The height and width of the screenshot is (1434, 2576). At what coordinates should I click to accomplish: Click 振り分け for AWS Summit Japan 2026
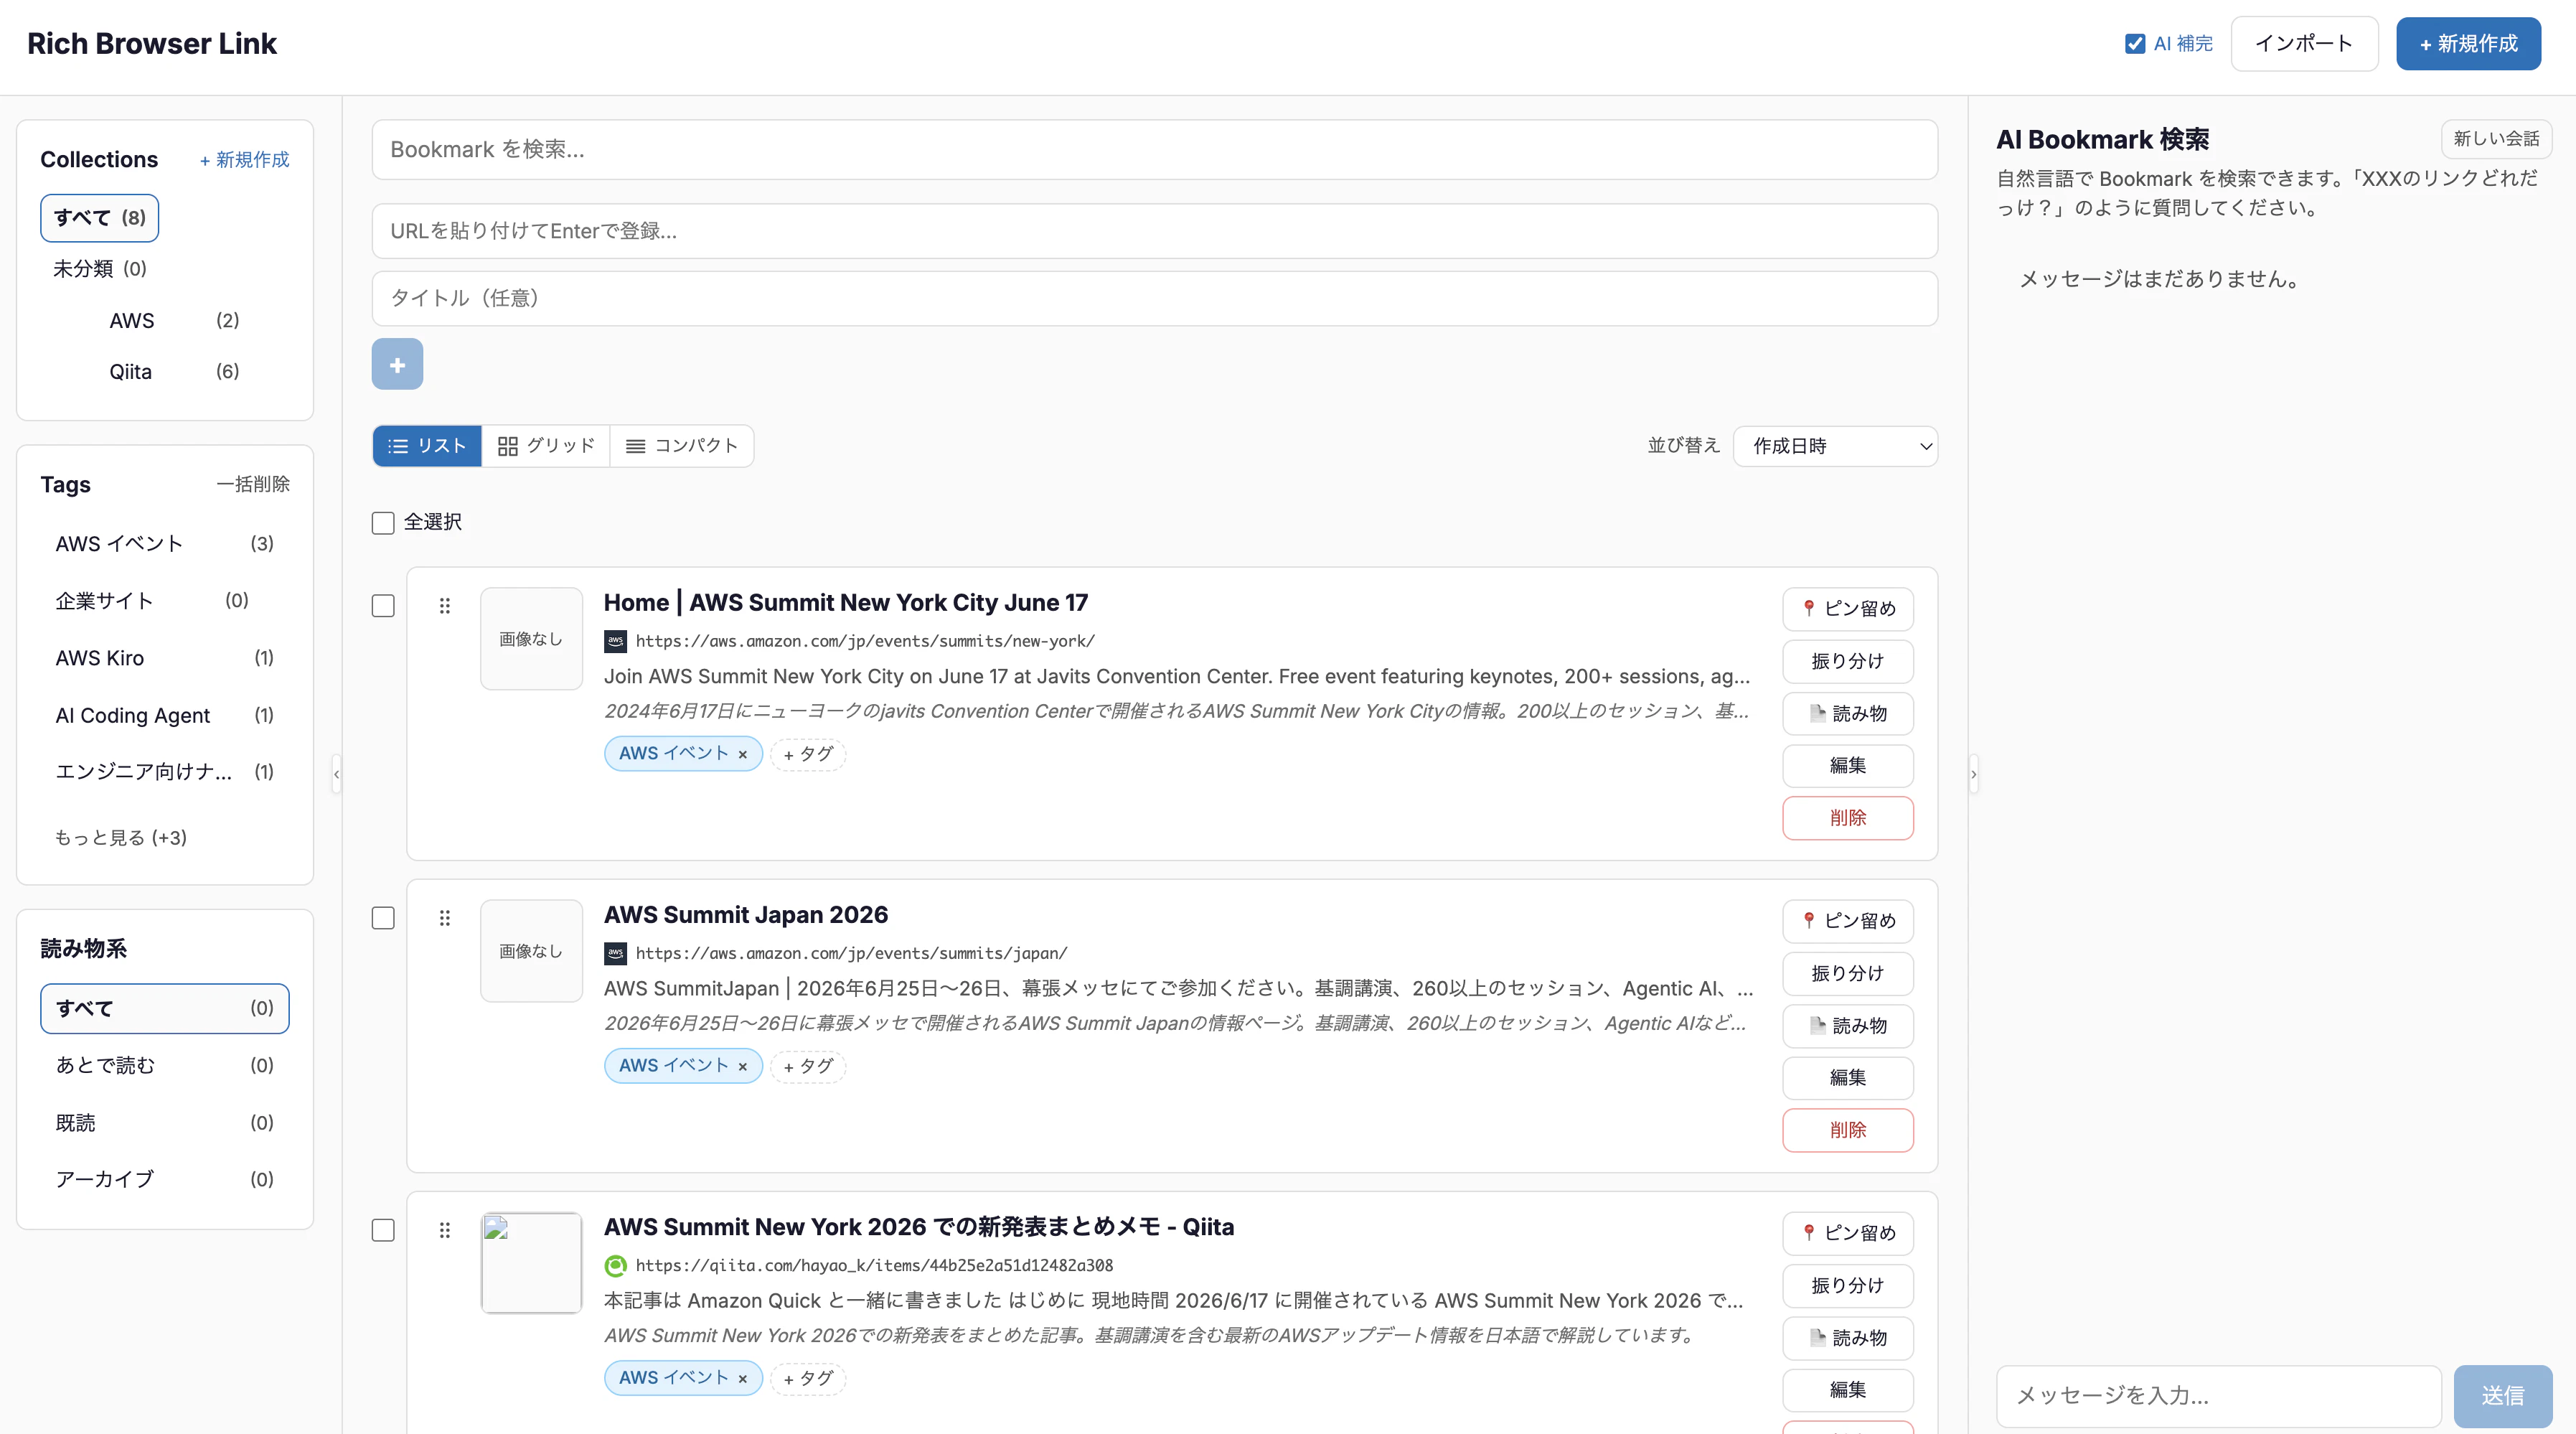[1848, 973]
